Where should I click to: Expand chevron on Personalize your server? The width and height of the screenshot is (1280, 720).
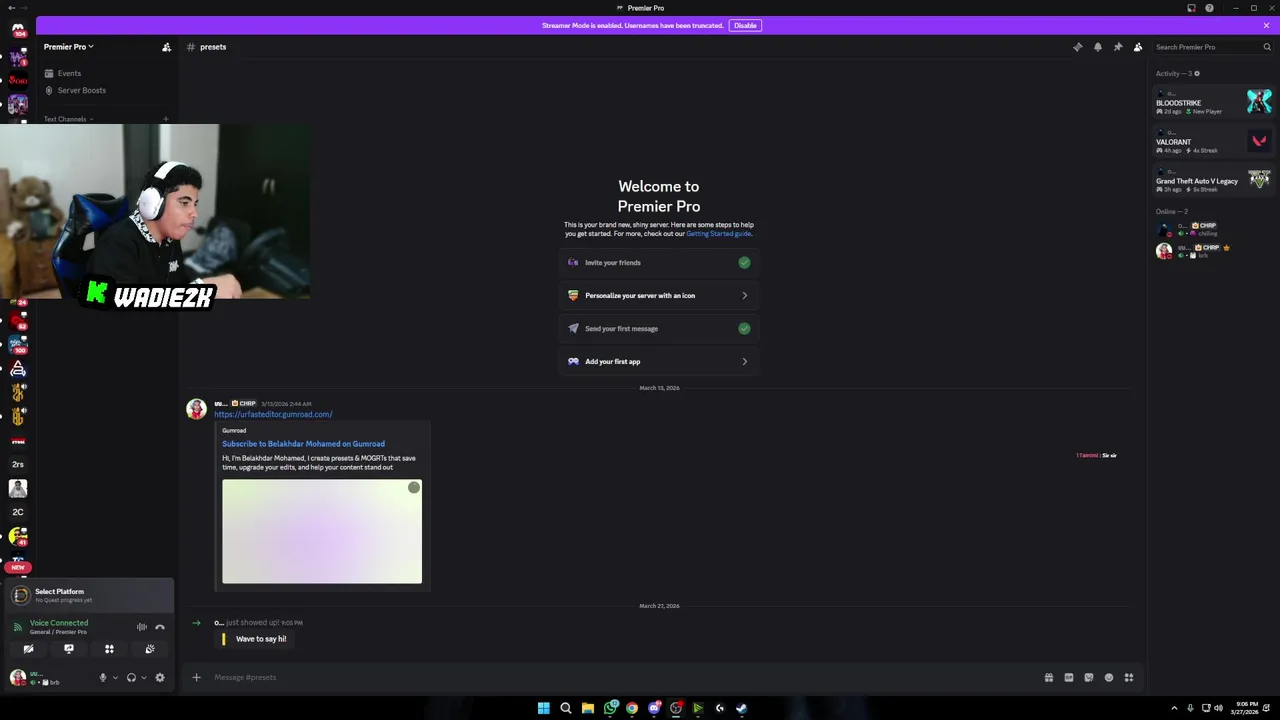click(x=744, y=296)
